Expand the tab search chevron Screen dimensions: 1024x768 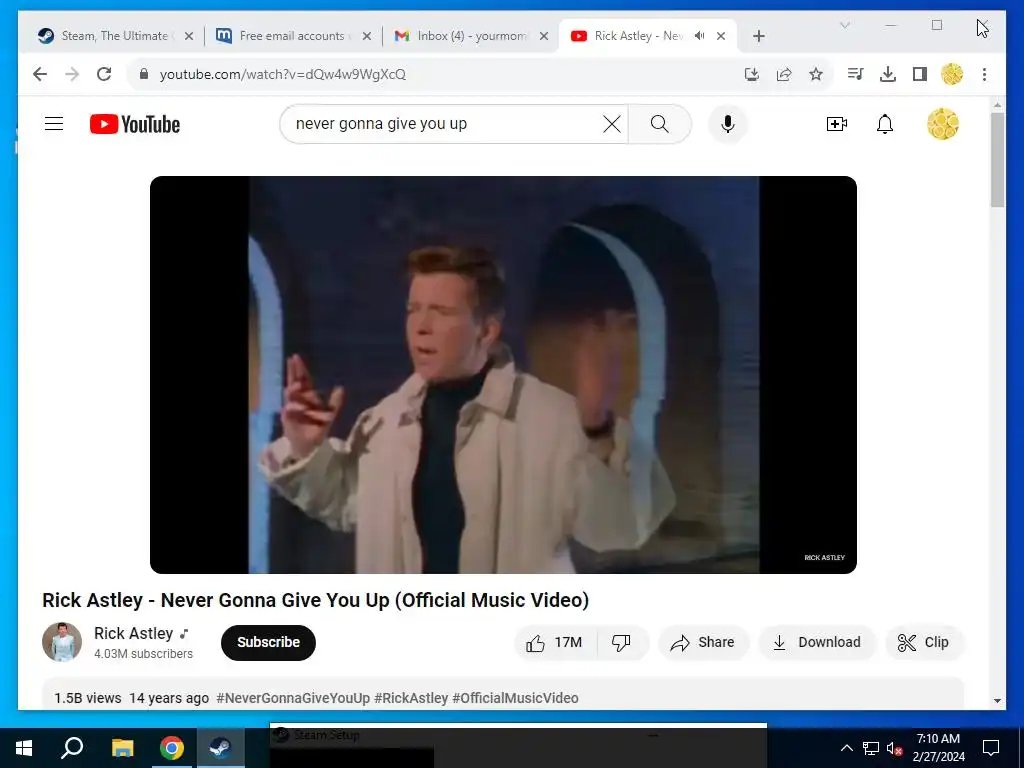point(844,25)
